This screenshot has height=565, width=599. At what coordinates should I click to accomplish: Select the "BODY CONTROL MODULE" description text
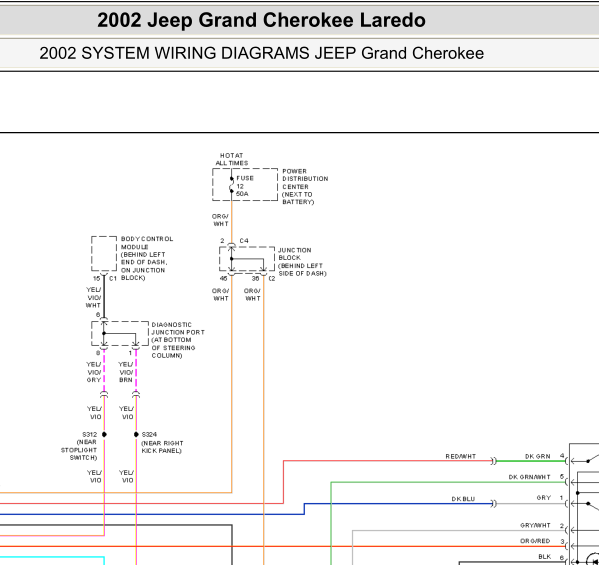pyautogui.click(x=147, y=258)
